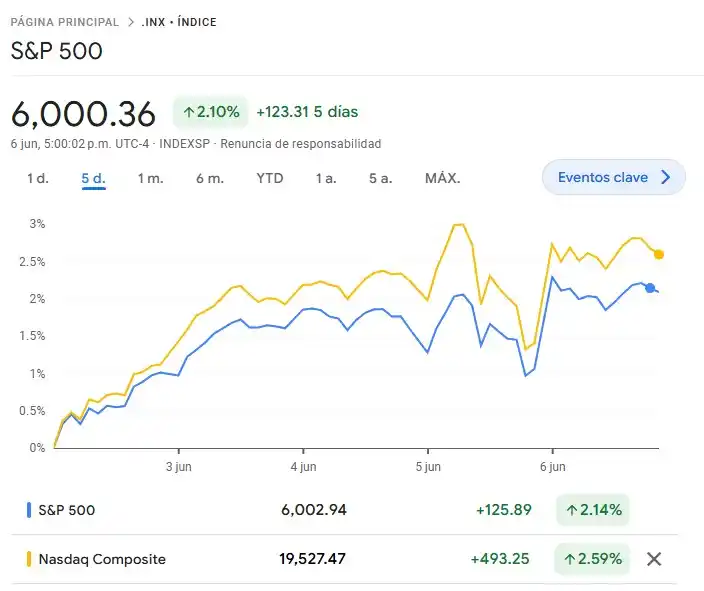This screenshot has height=591, width=704.
Task: Click the up arrow in Nasdaq 2.59% badge
Action: tap(569, 559)
